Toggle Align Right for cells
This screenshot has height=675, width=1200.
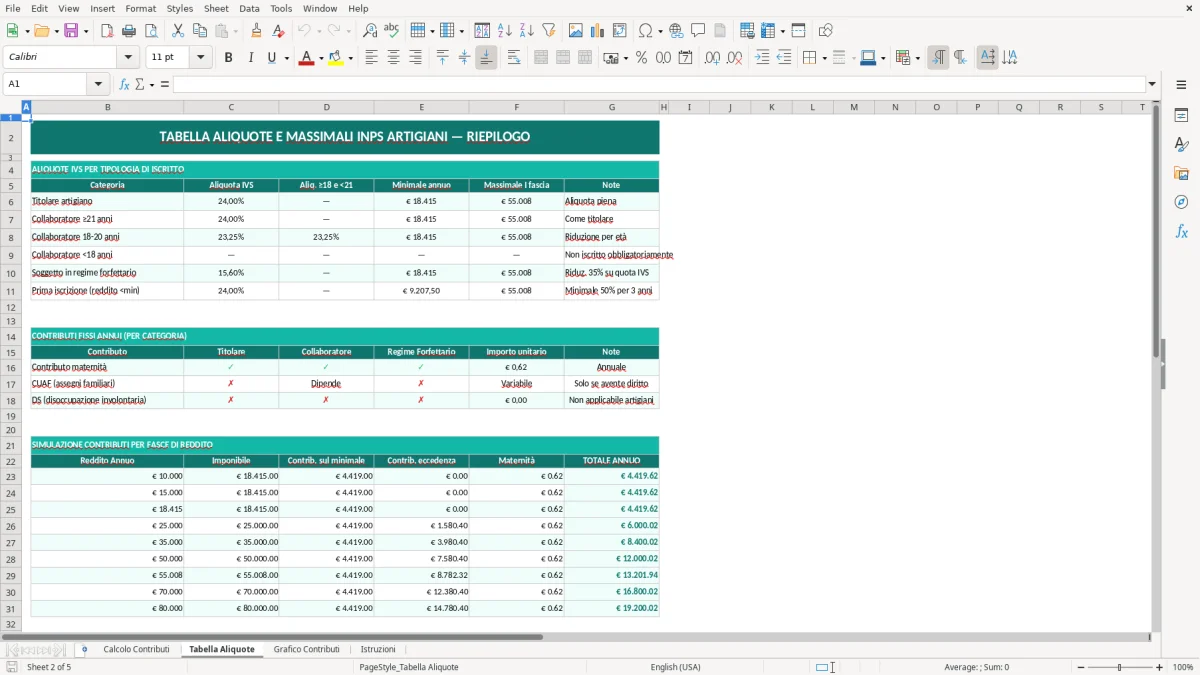pyautogui.click(x=415, y=58)
